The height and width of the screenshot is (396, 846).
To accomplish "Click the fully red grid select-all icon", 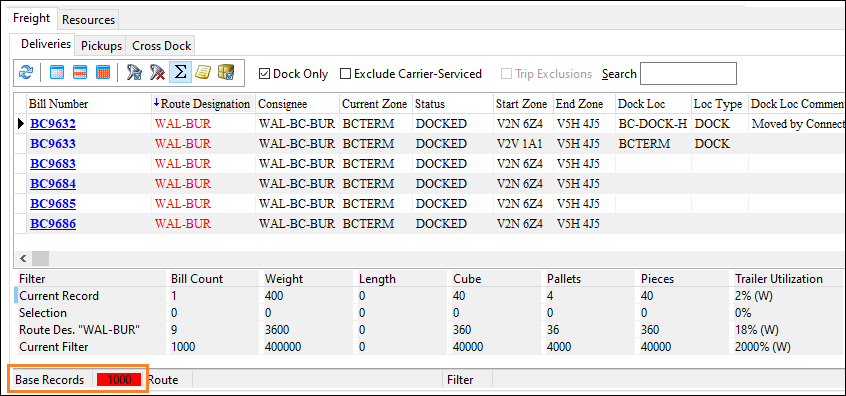I will click(103, 73).
